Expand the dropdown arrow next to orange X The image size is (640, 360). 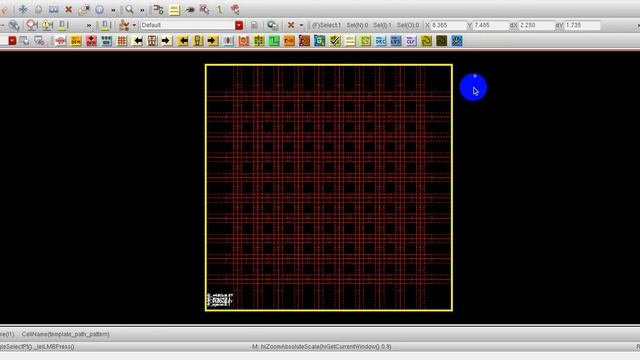tap(302, 25)
